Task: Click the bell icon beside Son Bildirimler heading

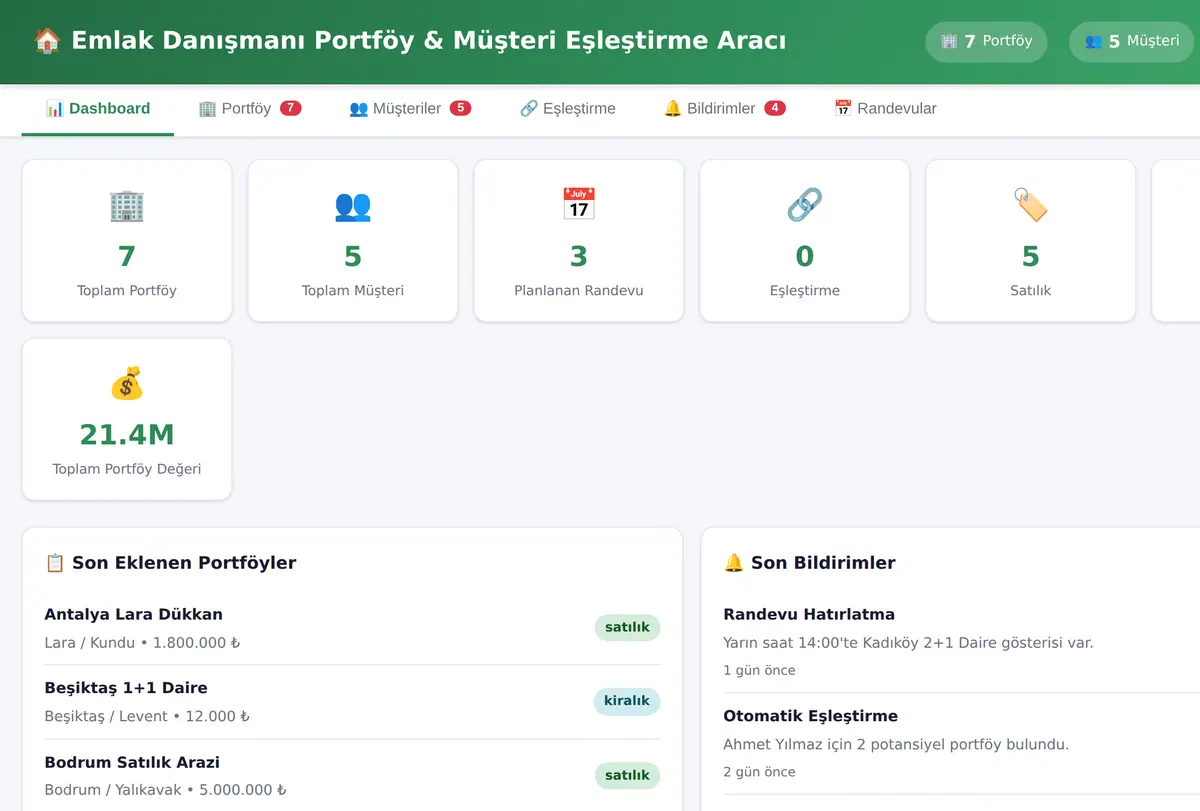Action: (x=734, y=563)
